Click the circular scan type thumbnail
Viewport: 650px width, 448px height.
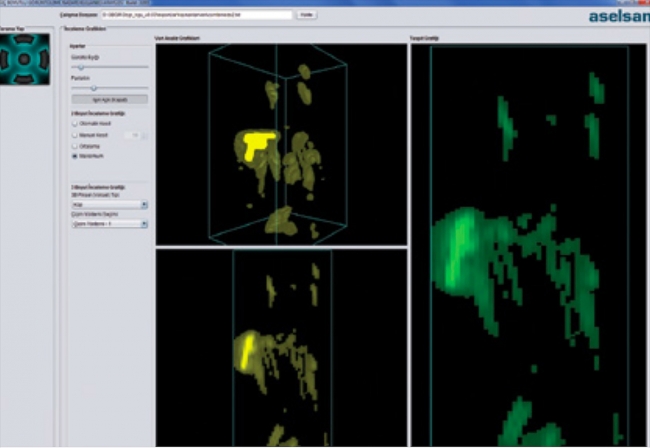click(x=26, y=58)
